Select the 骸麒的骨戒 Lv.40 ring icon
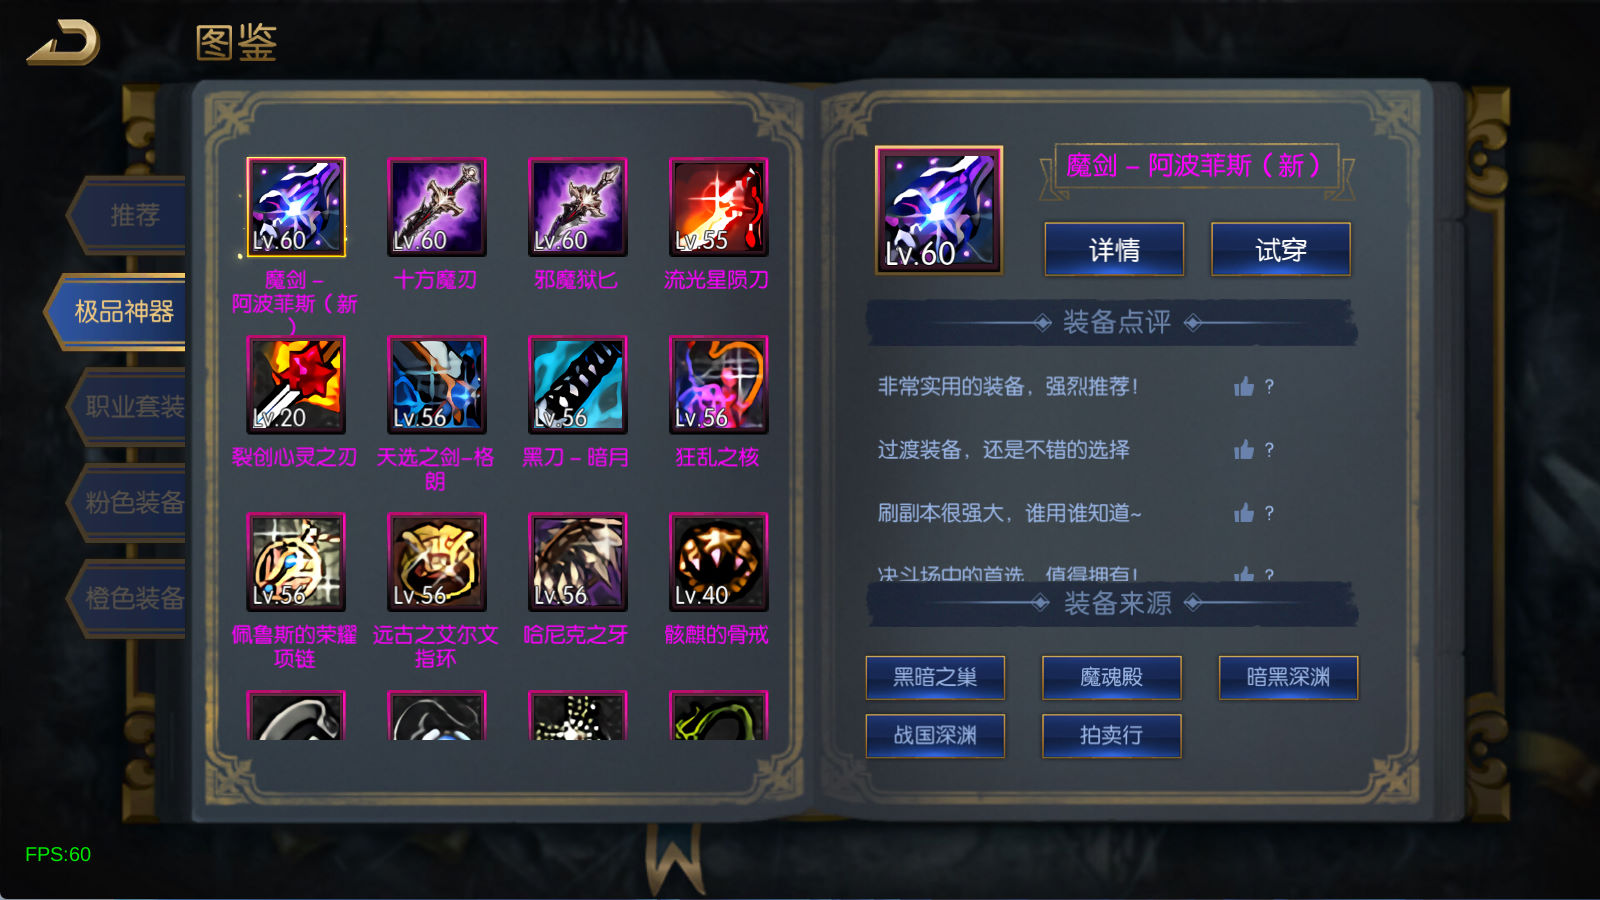This screenshot has width=1600, height=900. click(719, 562)
